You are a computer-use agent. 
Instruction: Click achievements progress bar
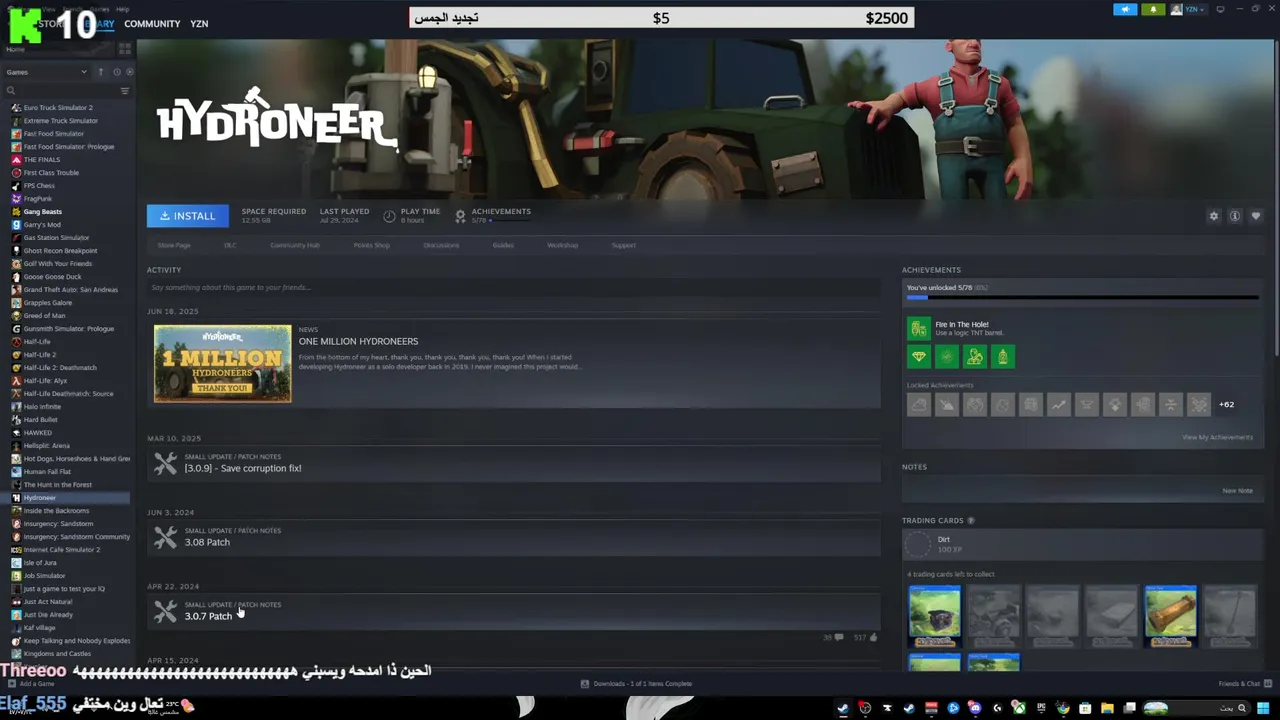pos(1082,298)
